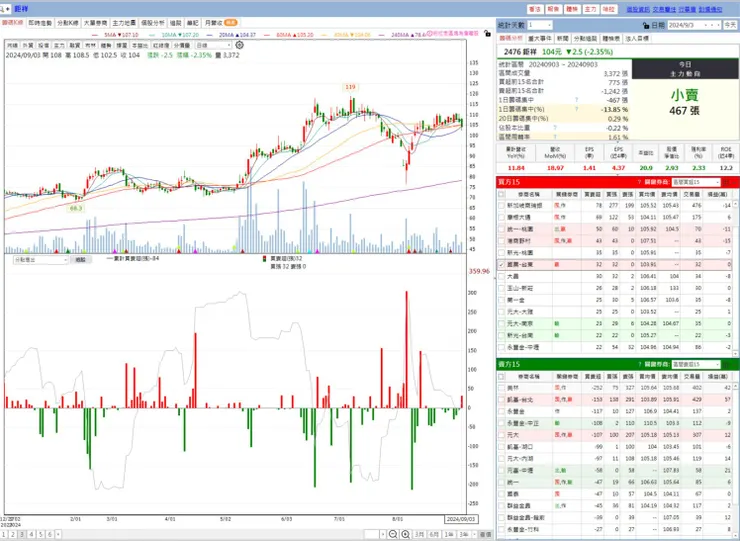Click the help icon beside 1日籌碼集中
740x541 pixels.
pos(576,100)
